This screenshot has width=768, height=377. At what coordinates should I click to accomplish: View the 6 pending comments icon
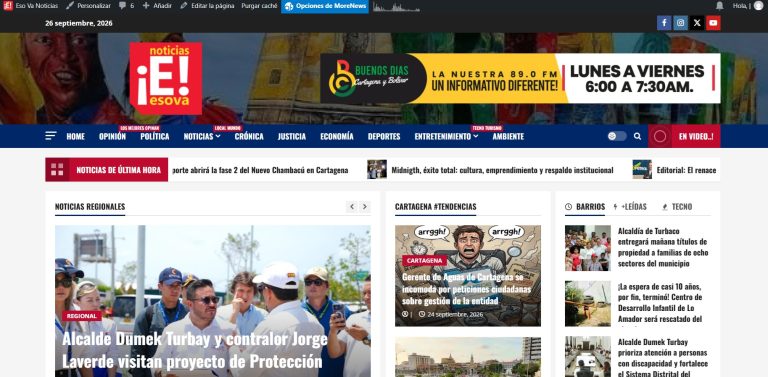tap(126, 6)
